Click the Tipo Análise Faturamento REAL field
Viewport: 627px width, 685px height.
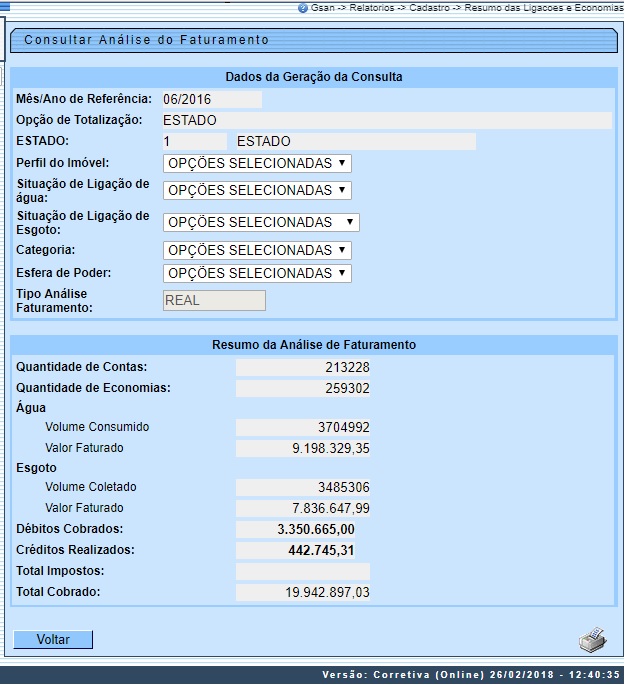coord(214,300)
